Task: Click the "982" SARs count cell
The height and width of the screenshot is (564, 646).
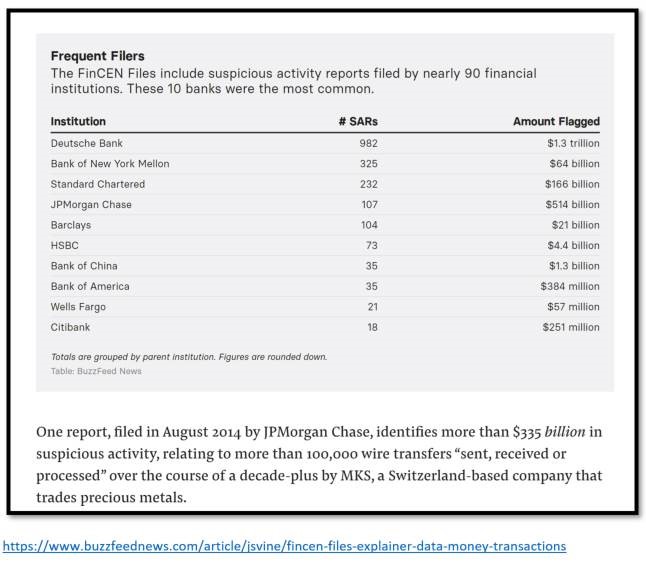Action: tap(368, 143)
